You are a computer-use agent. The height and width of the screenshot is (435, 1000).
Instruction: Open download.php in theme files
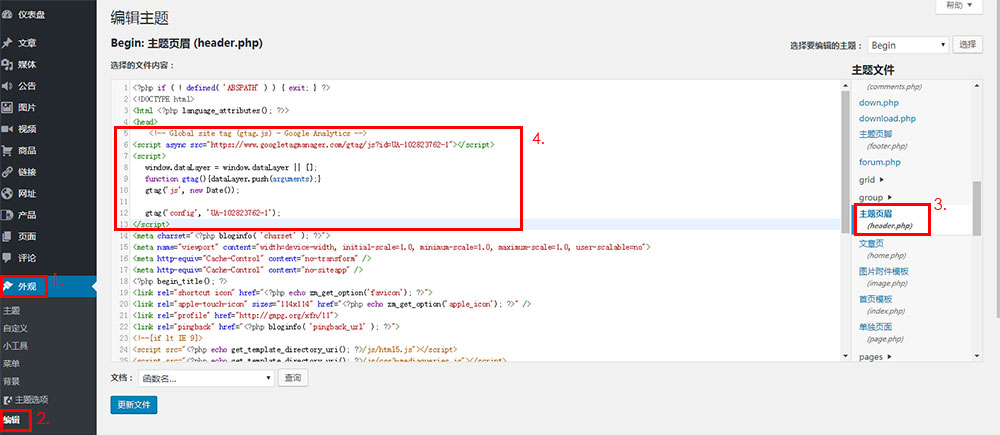(x=887, y=119)
